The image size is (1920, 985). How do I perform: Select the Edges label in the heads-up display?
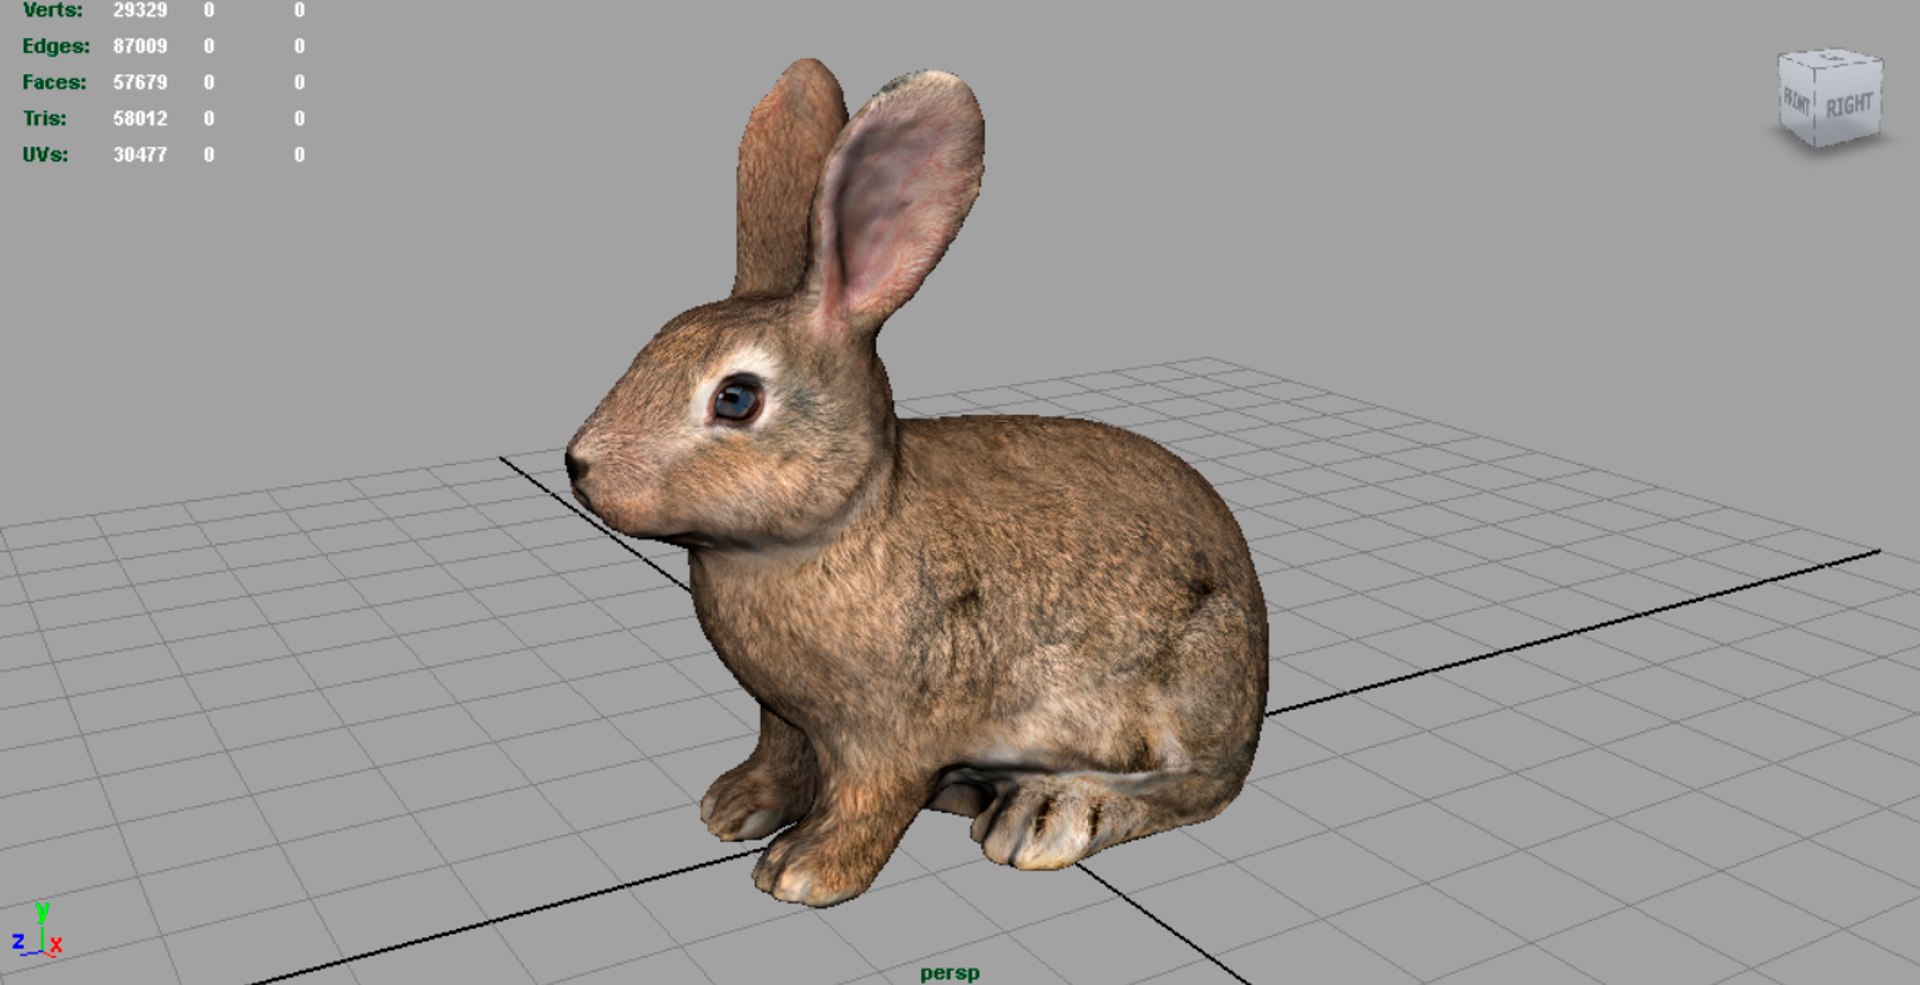[56, 46]
